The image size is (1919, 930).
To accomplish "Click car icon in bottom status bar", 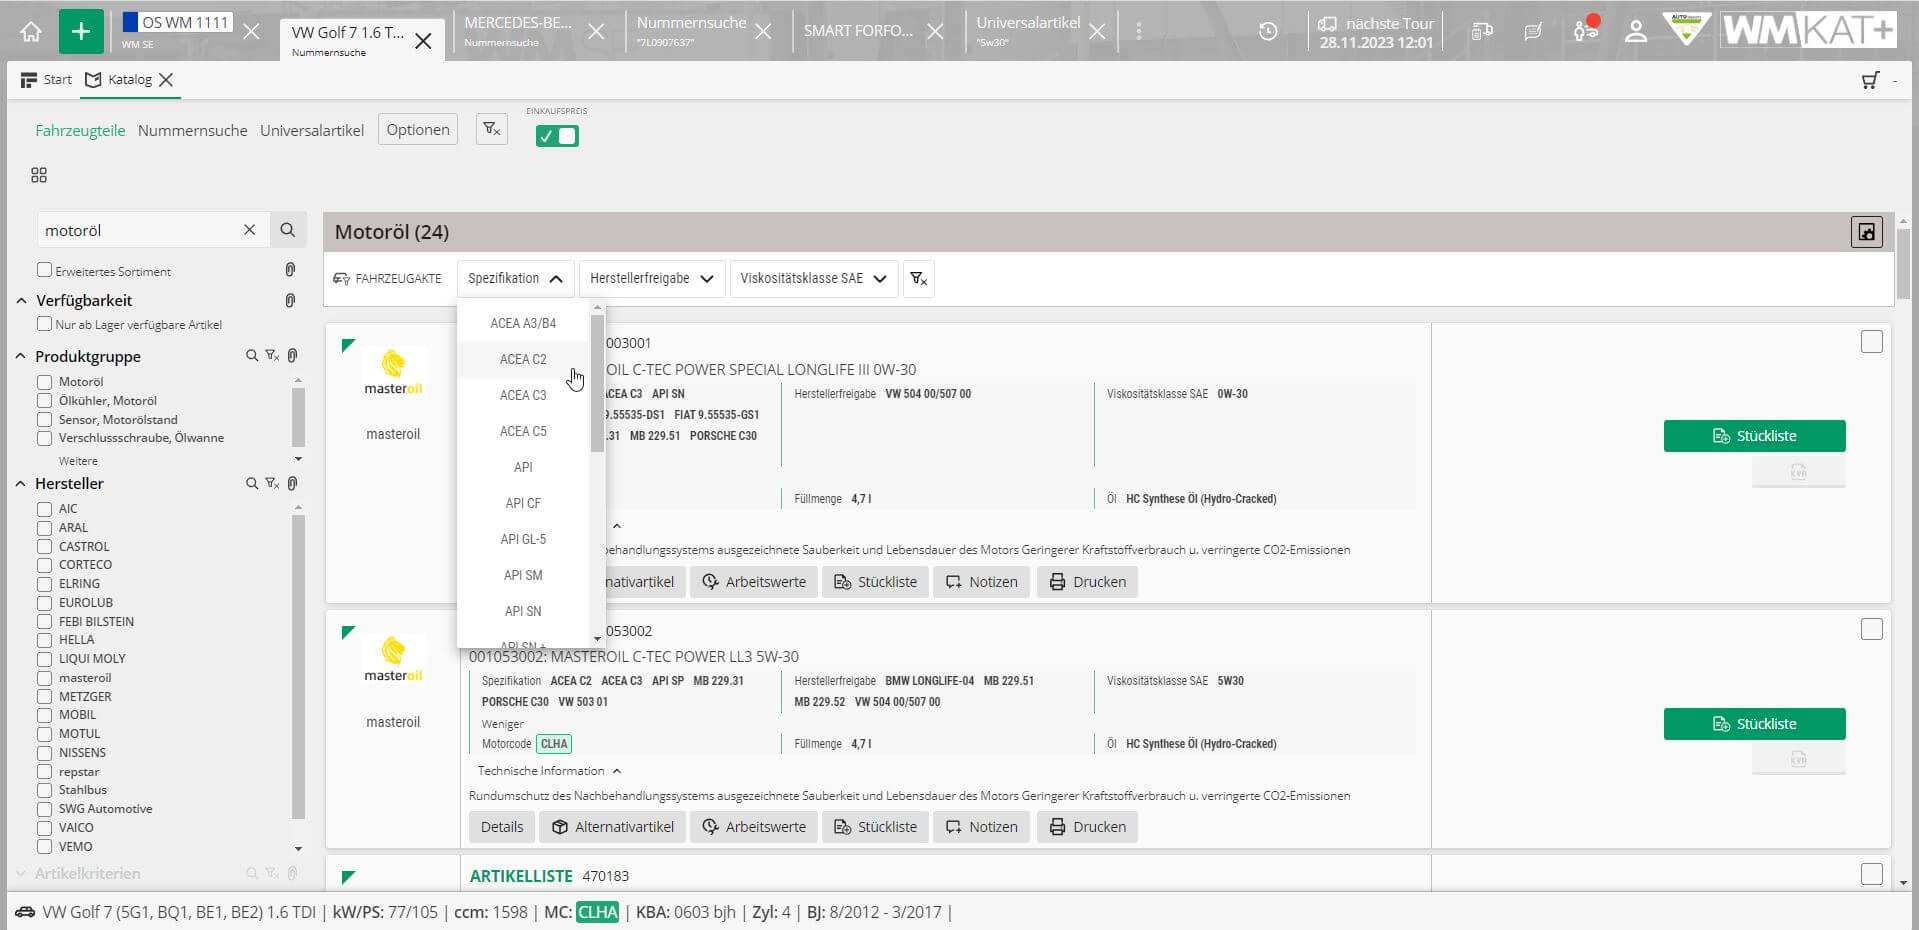I will (25, 912).
